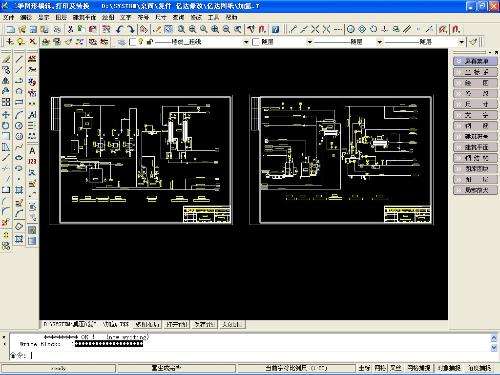Click the blue question mark help icon
Screen dimensions: 500x375
[x=275, y=29]
